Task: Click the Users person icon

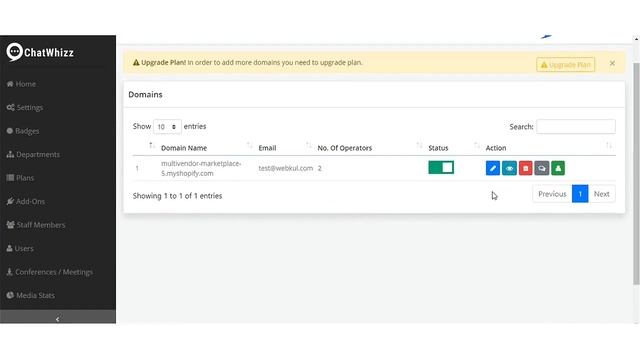Action: pyautogui.click(x=9, y=248)
